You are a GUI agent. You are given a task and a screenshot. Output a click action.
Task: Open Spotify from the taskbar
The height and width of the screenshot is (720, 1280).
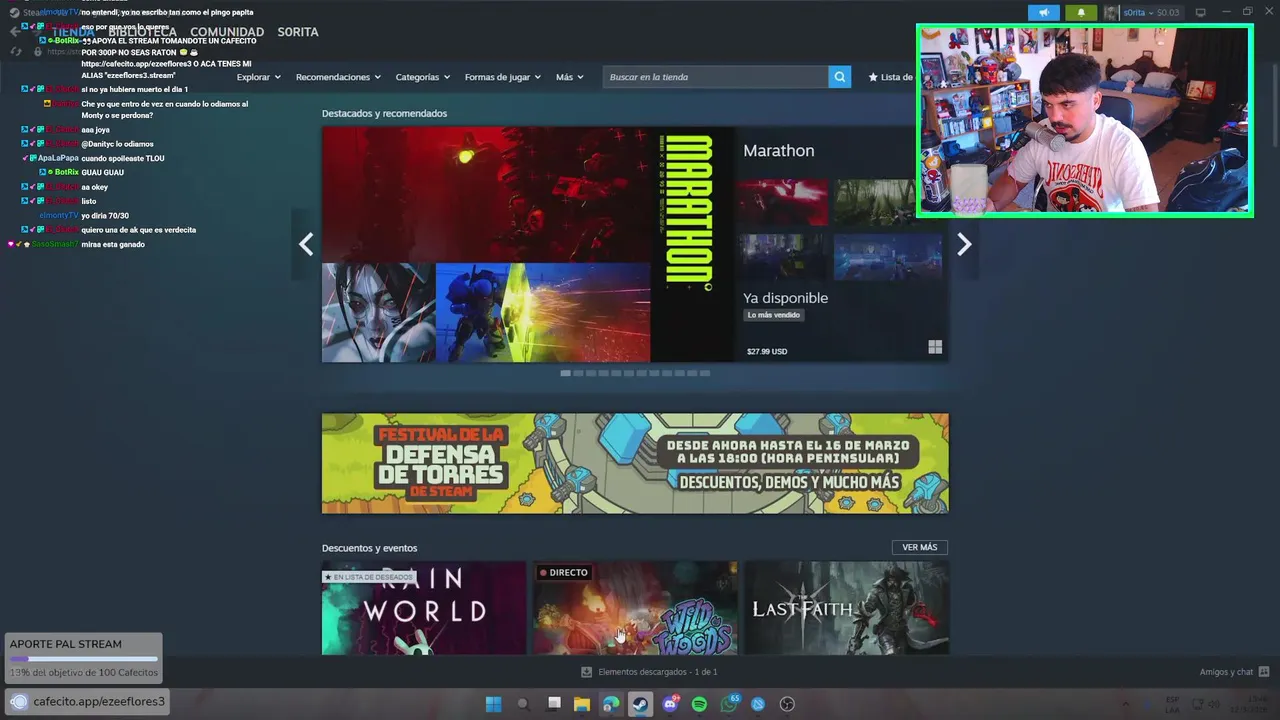tap(699, 704)
